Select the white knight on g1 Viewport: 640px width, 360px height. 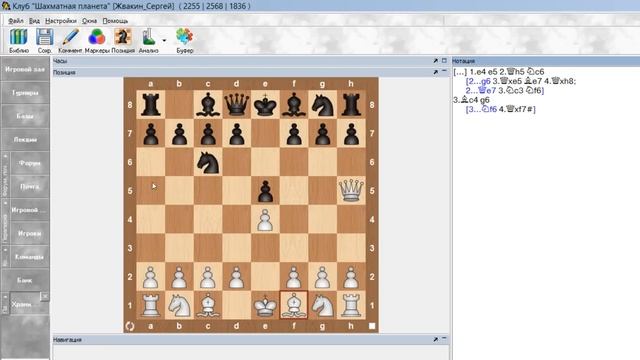point(322,305)
